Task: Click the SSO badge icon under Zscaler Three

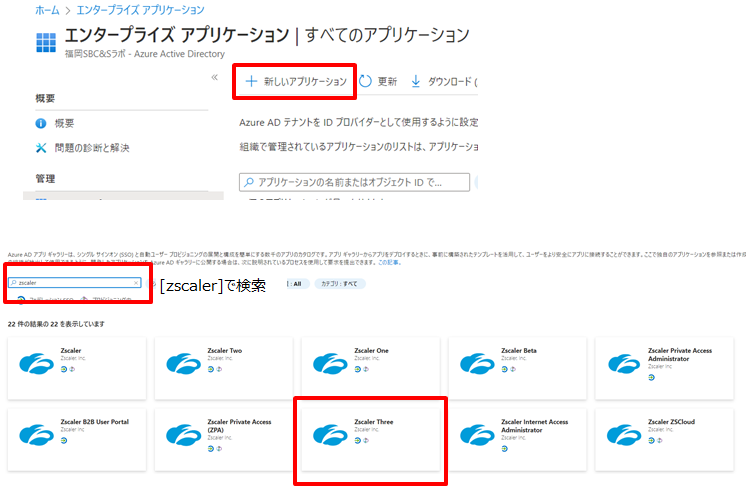Action: (357, 441)
